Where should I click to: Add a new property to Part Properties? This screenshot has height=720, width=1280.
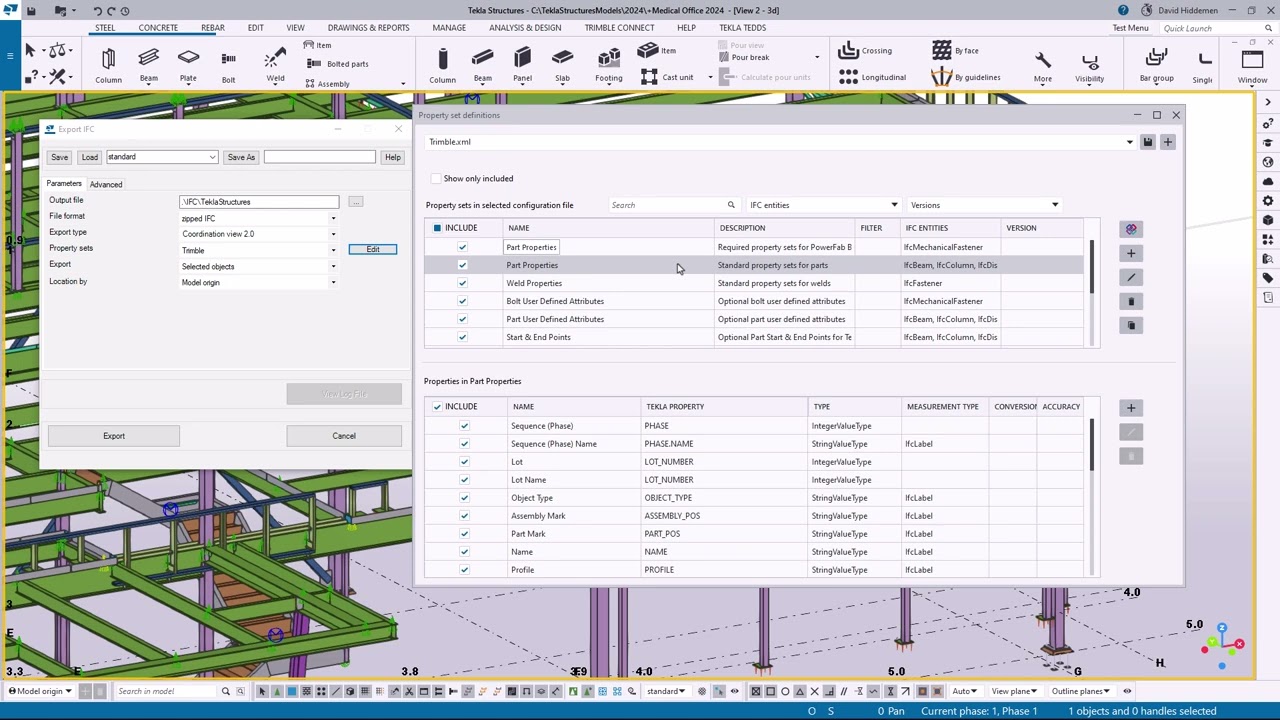click(x=1131, y=407)
